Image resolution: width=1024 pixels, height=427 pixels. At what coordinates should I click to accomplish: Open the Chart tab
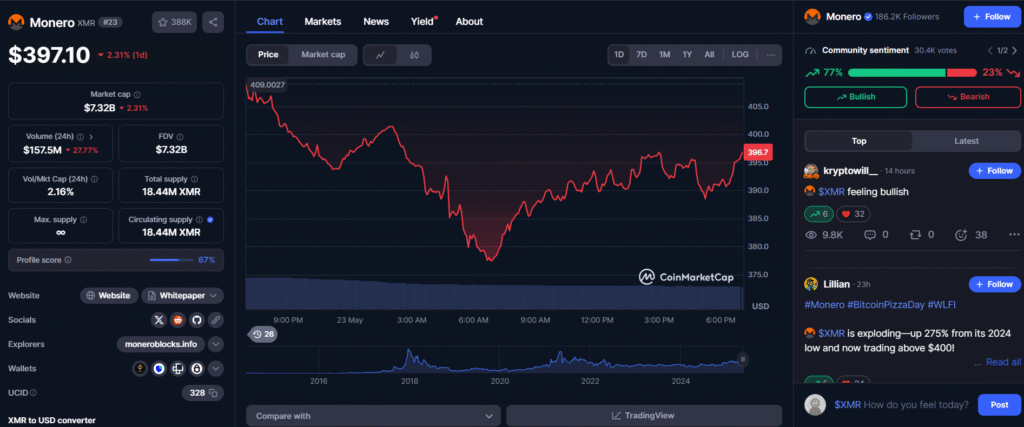coord(270,22)
